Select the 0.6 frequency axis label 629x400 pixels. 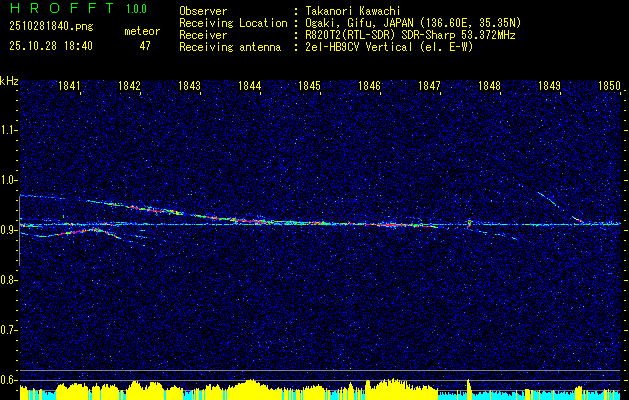(9, 379)
